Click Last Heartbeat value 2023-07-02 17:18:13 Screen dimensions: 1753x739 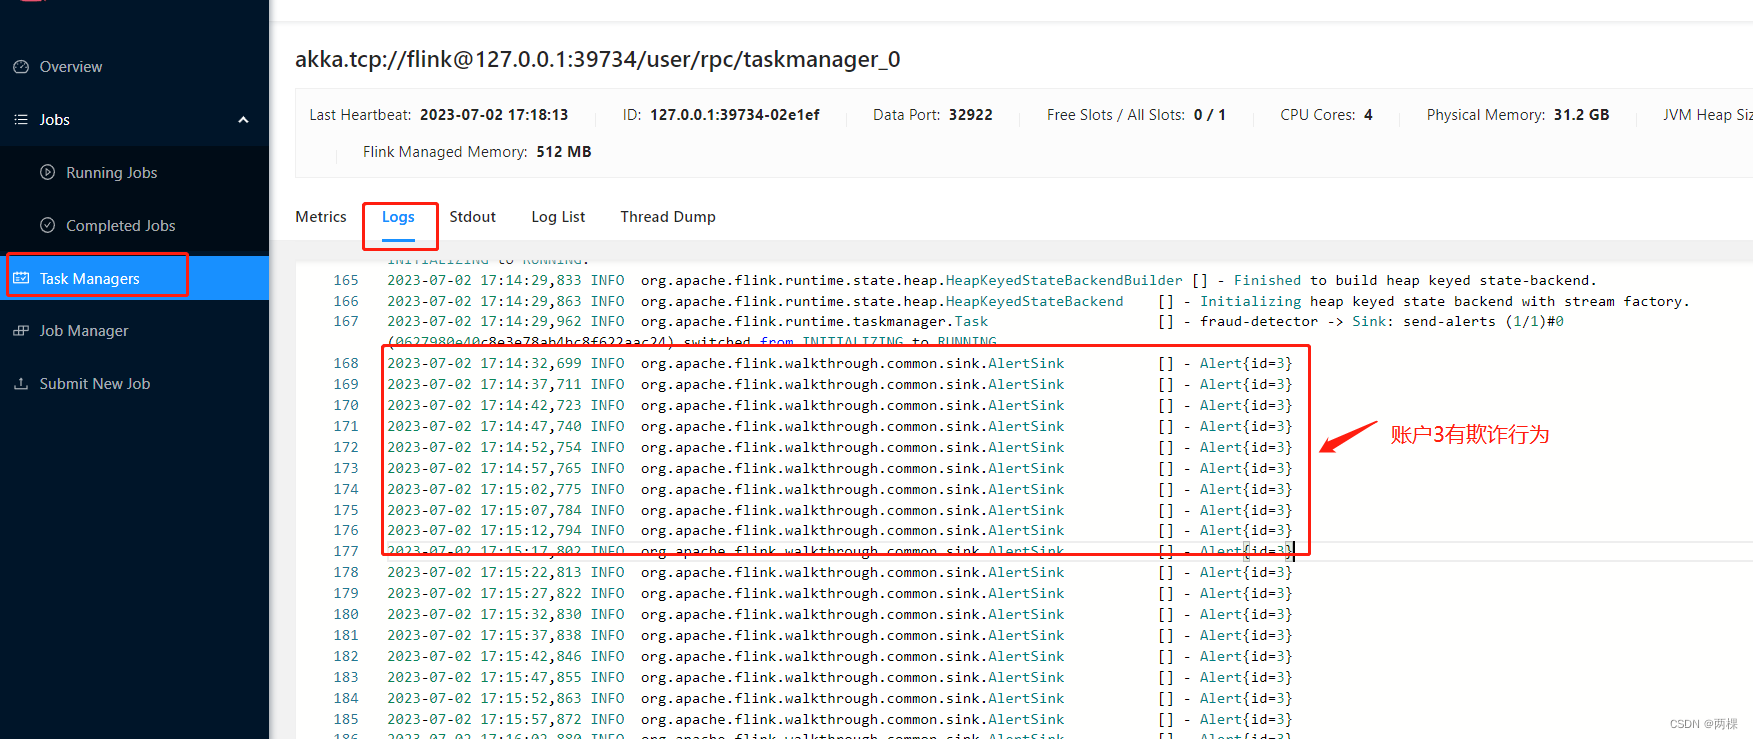click(x=494, y=115)
